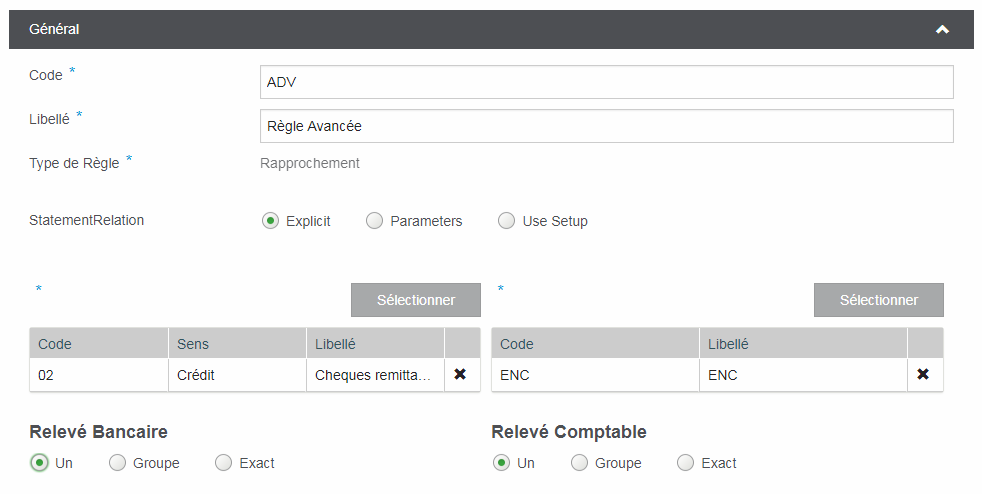
Task: Set Relevé Bancaire to Groupe
Action: click(117, 463)
